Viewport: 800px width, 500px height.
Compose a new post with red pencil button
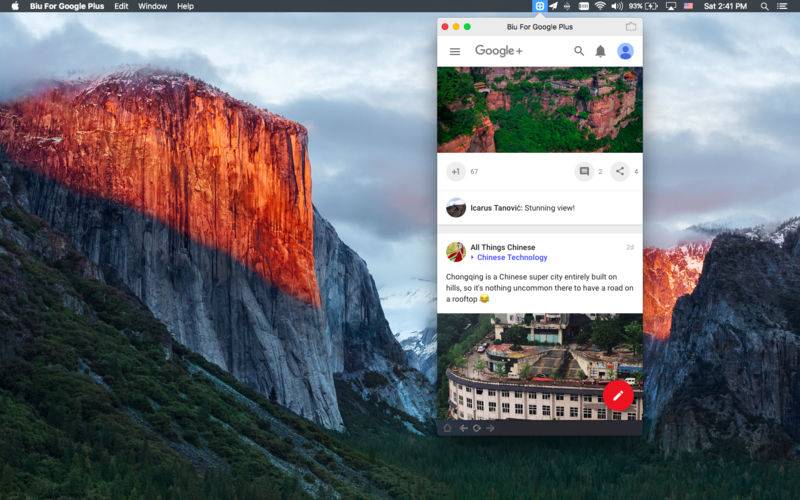[618, 395]
